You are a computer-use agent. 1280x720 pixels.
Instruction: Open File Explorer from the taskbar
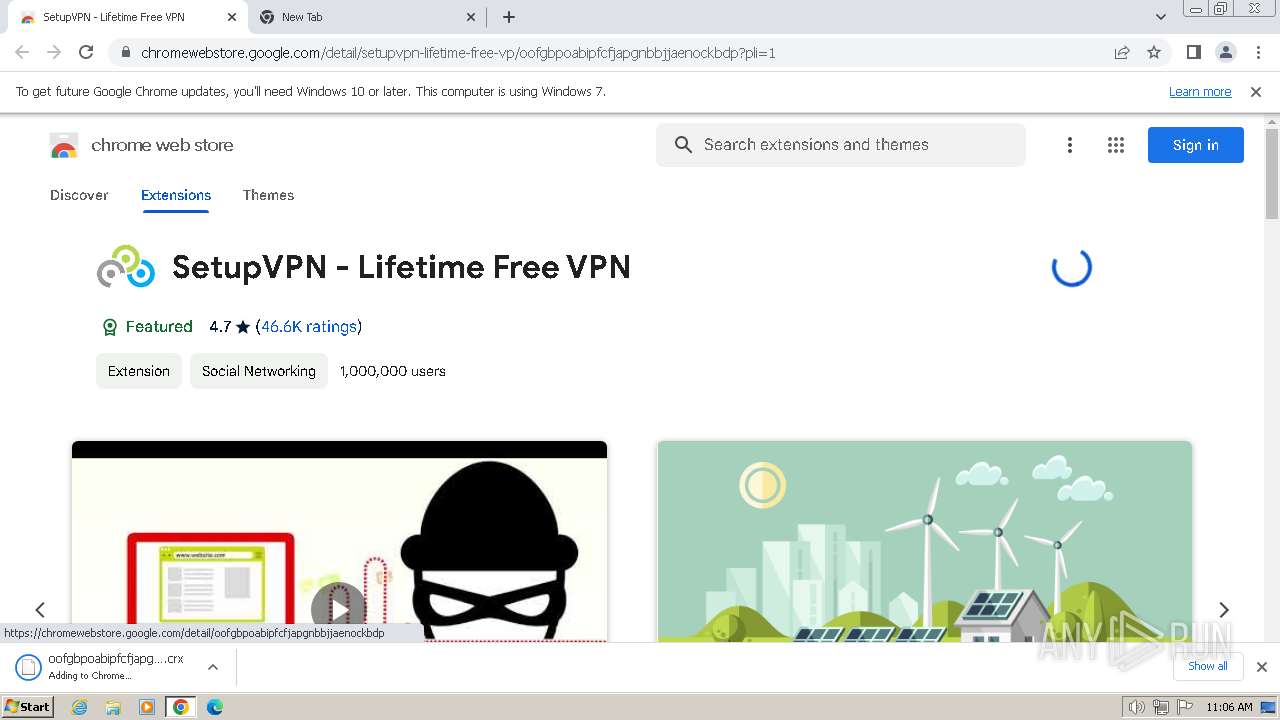(113, 707)
